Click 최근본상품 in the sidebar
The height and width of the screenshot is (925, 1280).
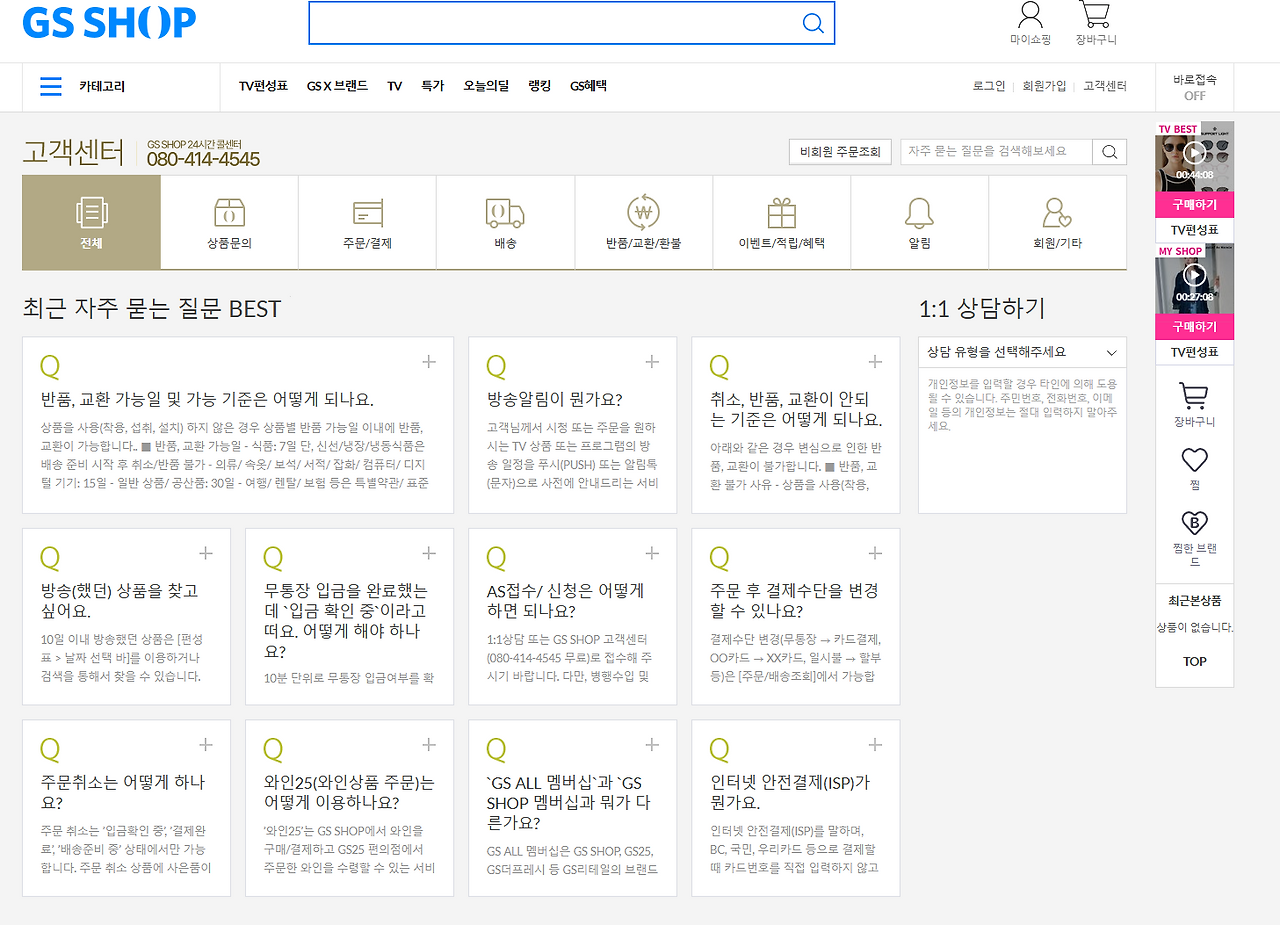(1194, 601)
